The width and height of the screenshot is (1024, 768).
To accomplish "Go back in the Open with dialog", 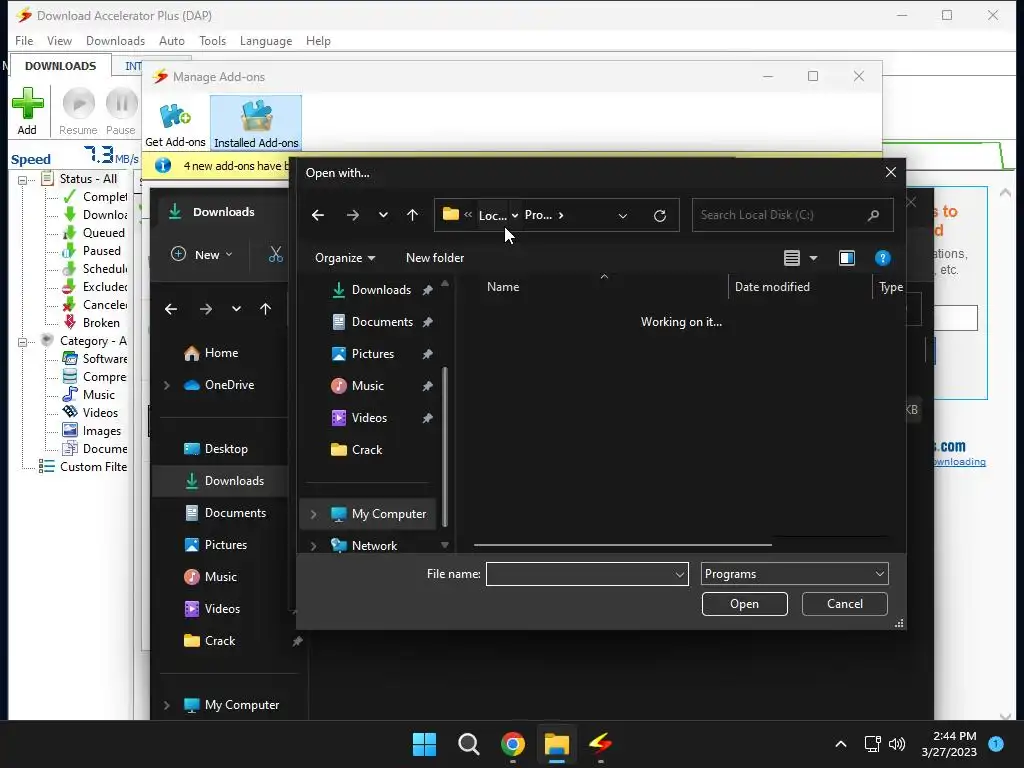I will click(318, 215).
